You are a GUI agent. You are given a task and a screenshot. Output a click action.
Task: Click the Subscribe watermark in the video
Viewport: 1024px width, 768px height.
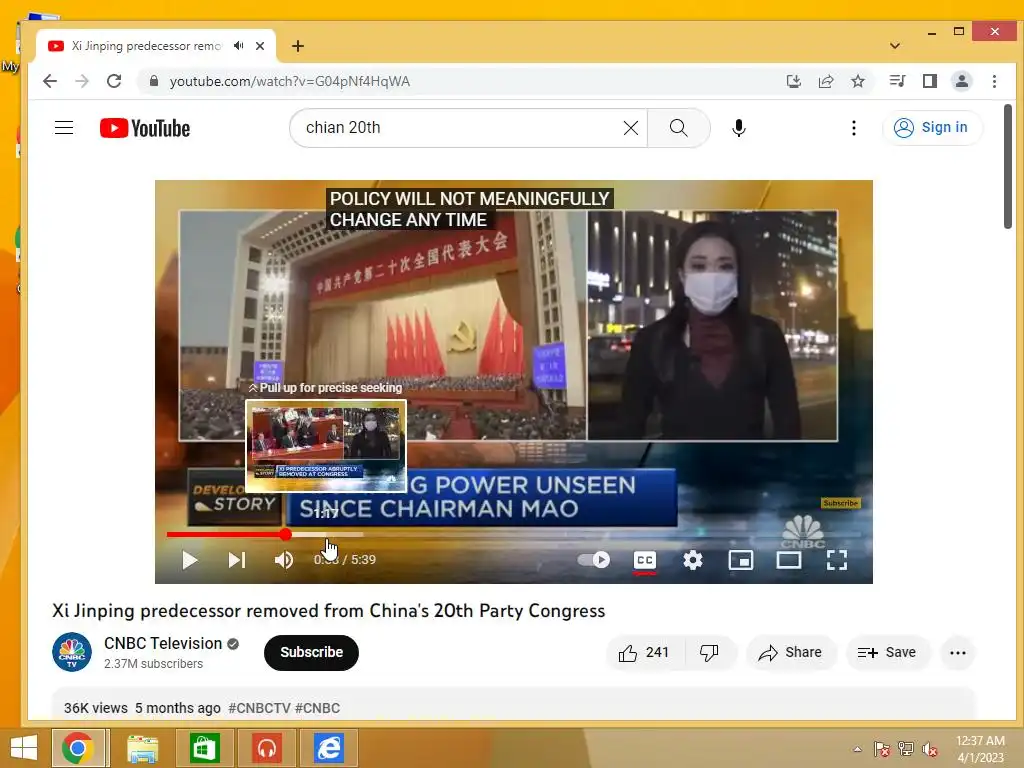pos(840,503)
